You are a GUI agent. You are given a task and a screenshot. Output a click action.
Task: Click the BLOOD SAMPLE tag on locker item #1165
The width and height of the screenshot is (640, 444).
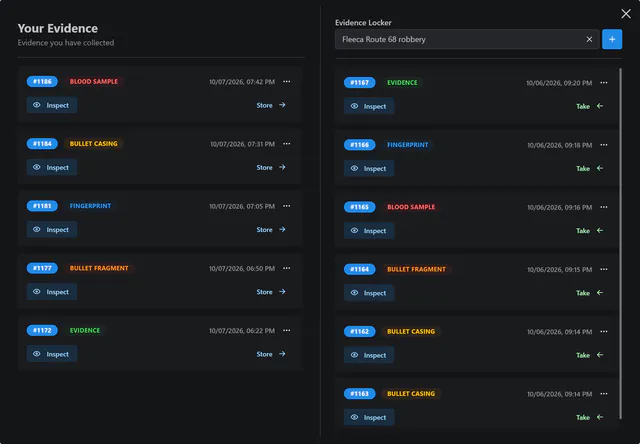pos(411,207)
